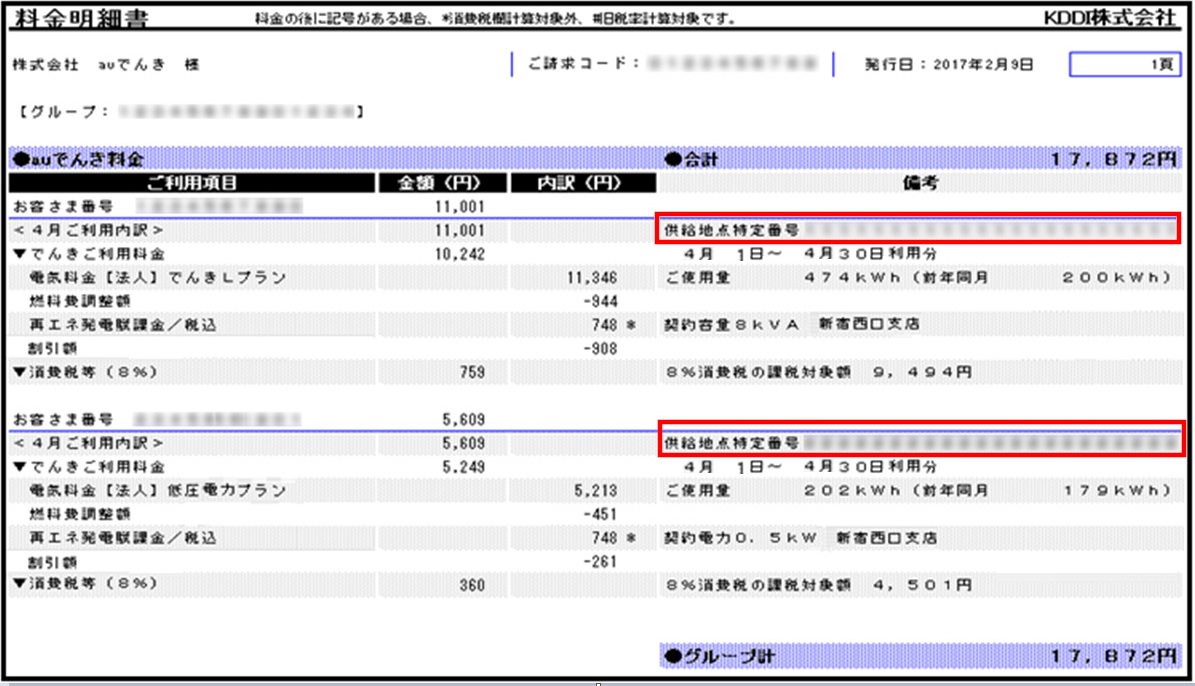Collapse the 消費税等（8%） row showing 759
The height and width of the screenshot is (686, 1195).
pos(18,372)
